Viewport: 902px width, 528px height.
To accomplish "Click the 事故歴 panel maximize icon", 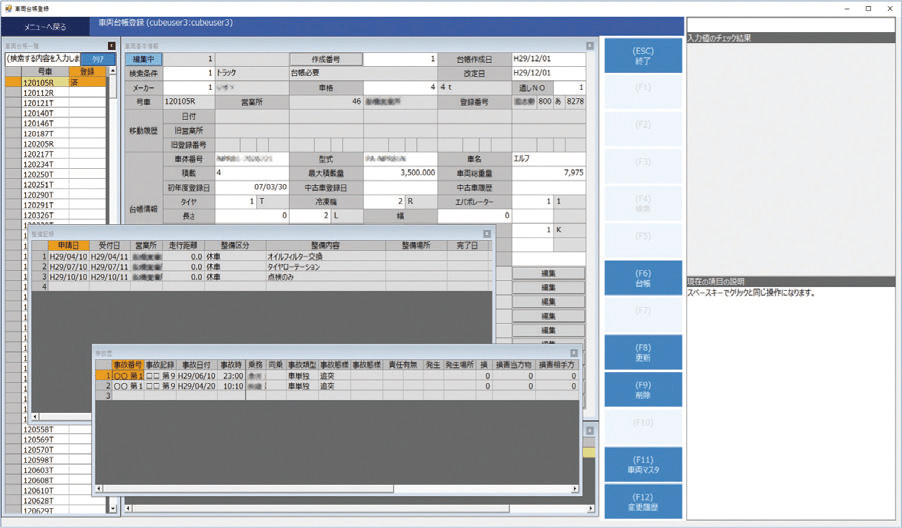I will point(574,355).
